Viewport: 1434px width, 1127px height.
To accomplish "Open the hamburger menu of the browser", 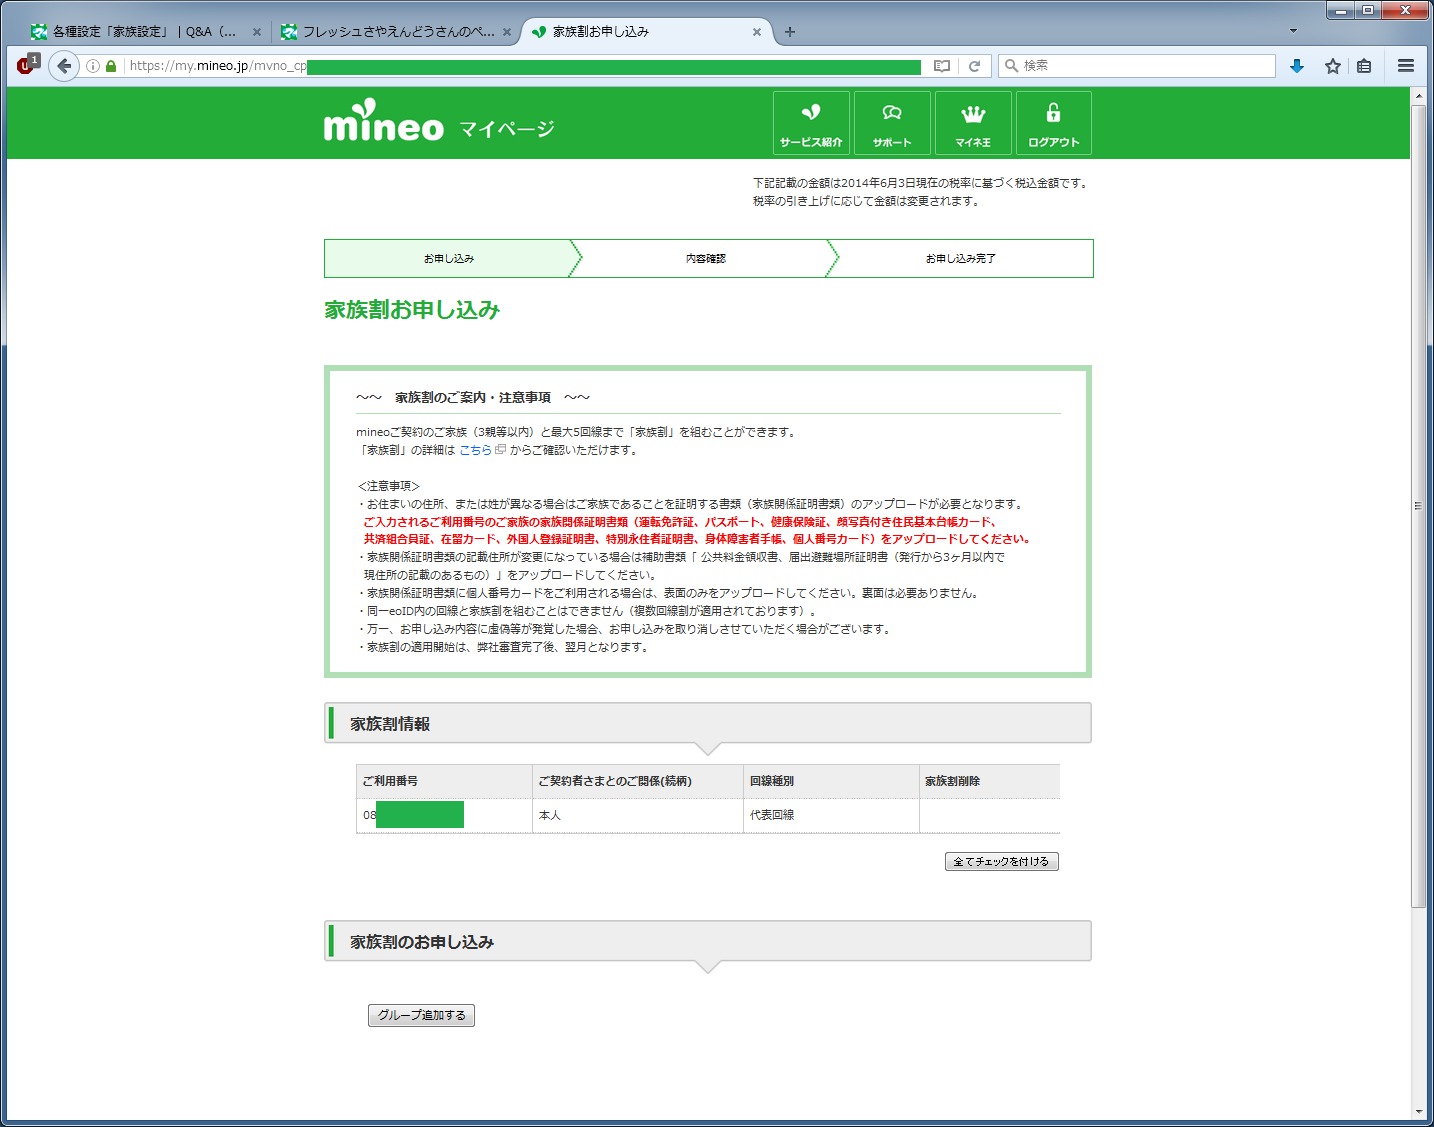I will pyautogui.click(x=1405, y=66).
